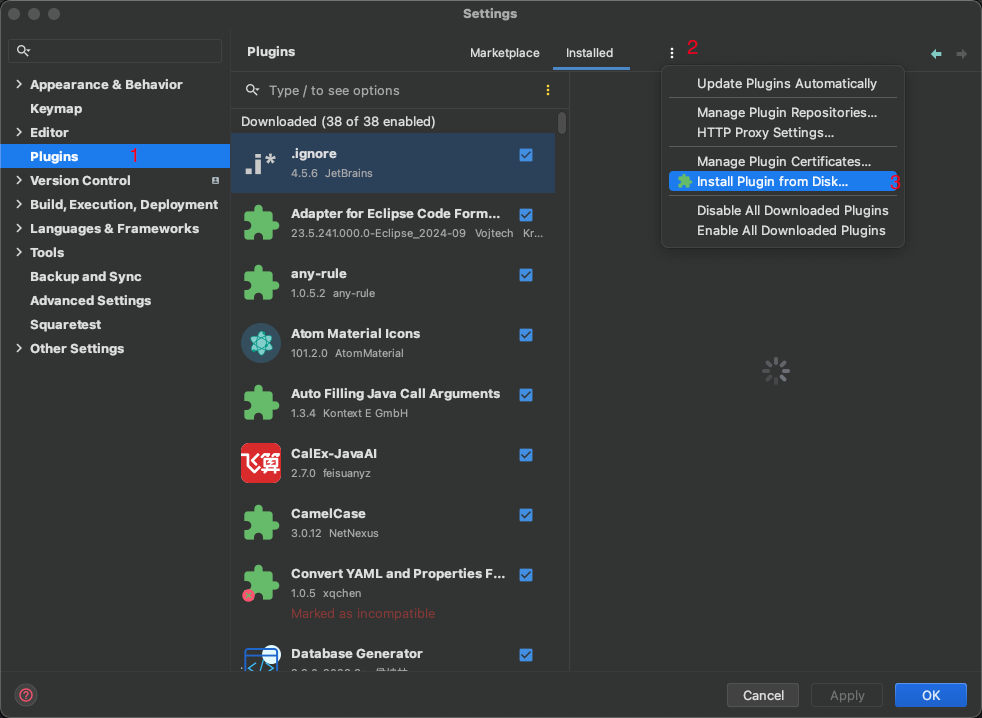982x718 pixels.
Task: Select the CalEx-JavaAI red plugin icon
Action: click(261, 463)
